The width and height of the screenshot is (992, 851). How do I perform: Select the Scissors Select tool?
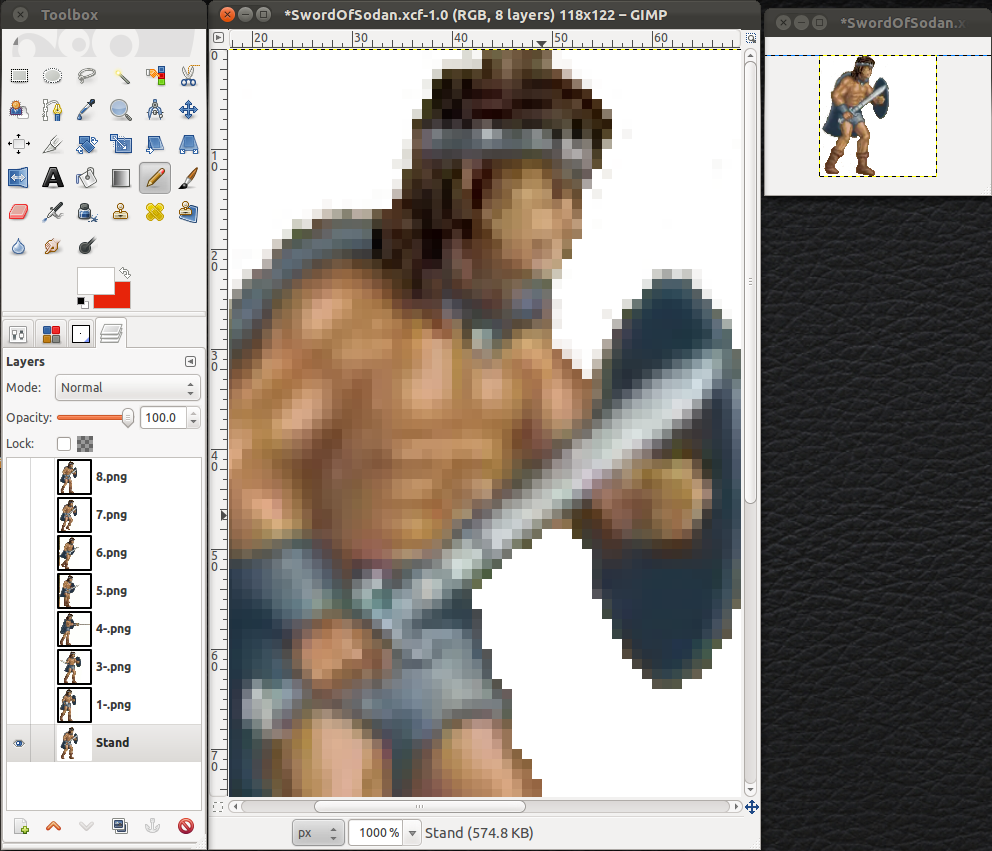pos(188,76)
